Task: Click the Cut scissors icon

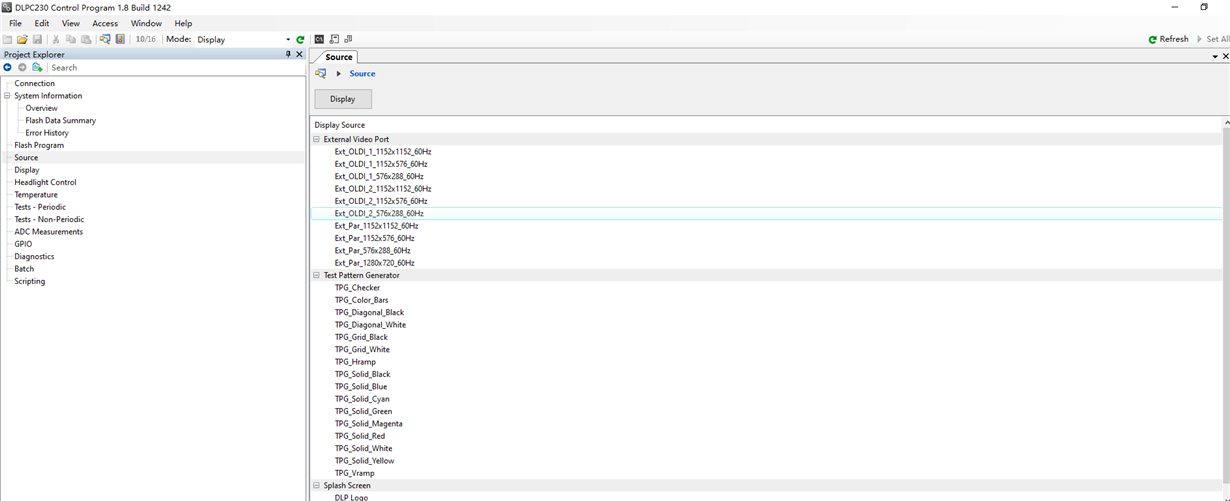Action: pos(56,39)
